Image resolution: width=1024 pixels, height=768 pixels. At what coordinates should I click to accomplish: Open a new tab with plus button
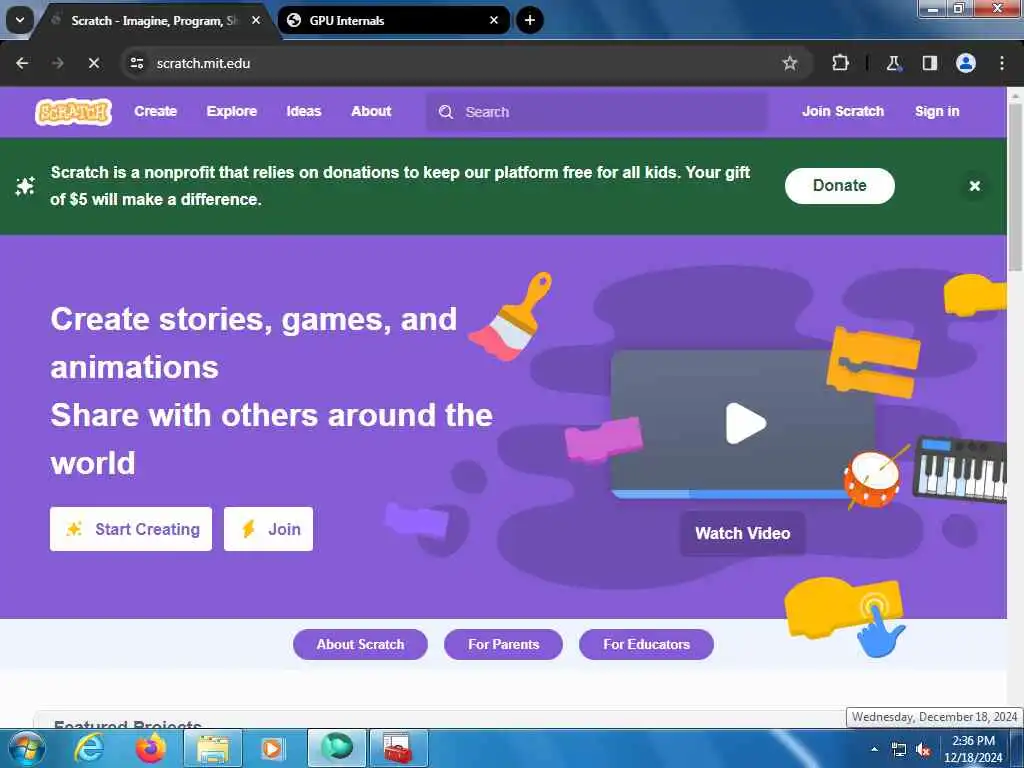(530, 20)
